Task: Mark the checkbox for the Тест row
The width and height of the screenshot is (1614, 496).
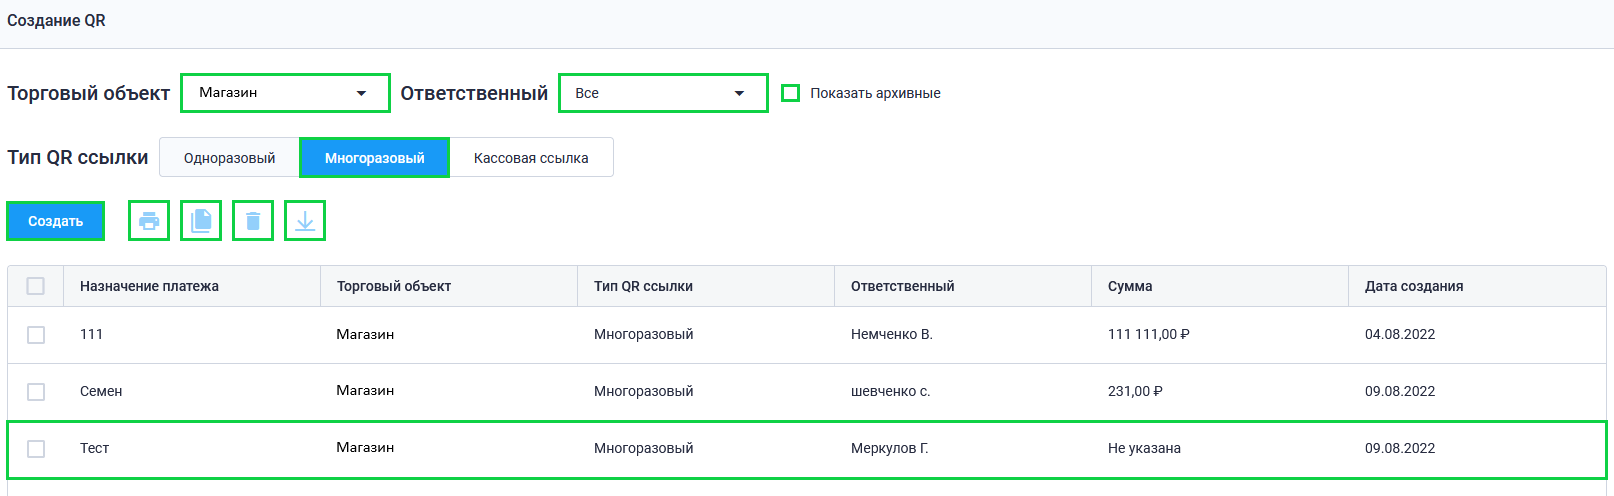Action: [x=36, y=449]
